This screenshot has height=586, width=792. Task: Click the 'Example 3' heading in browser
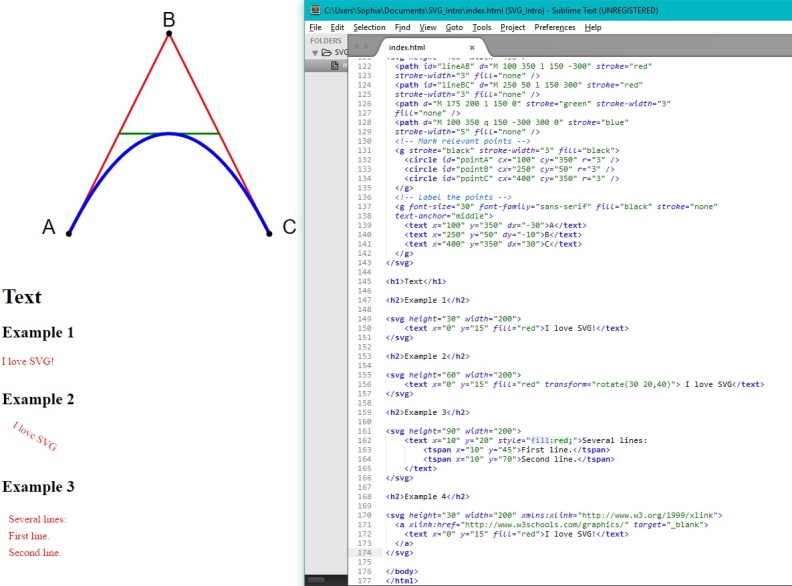(38, 486)
